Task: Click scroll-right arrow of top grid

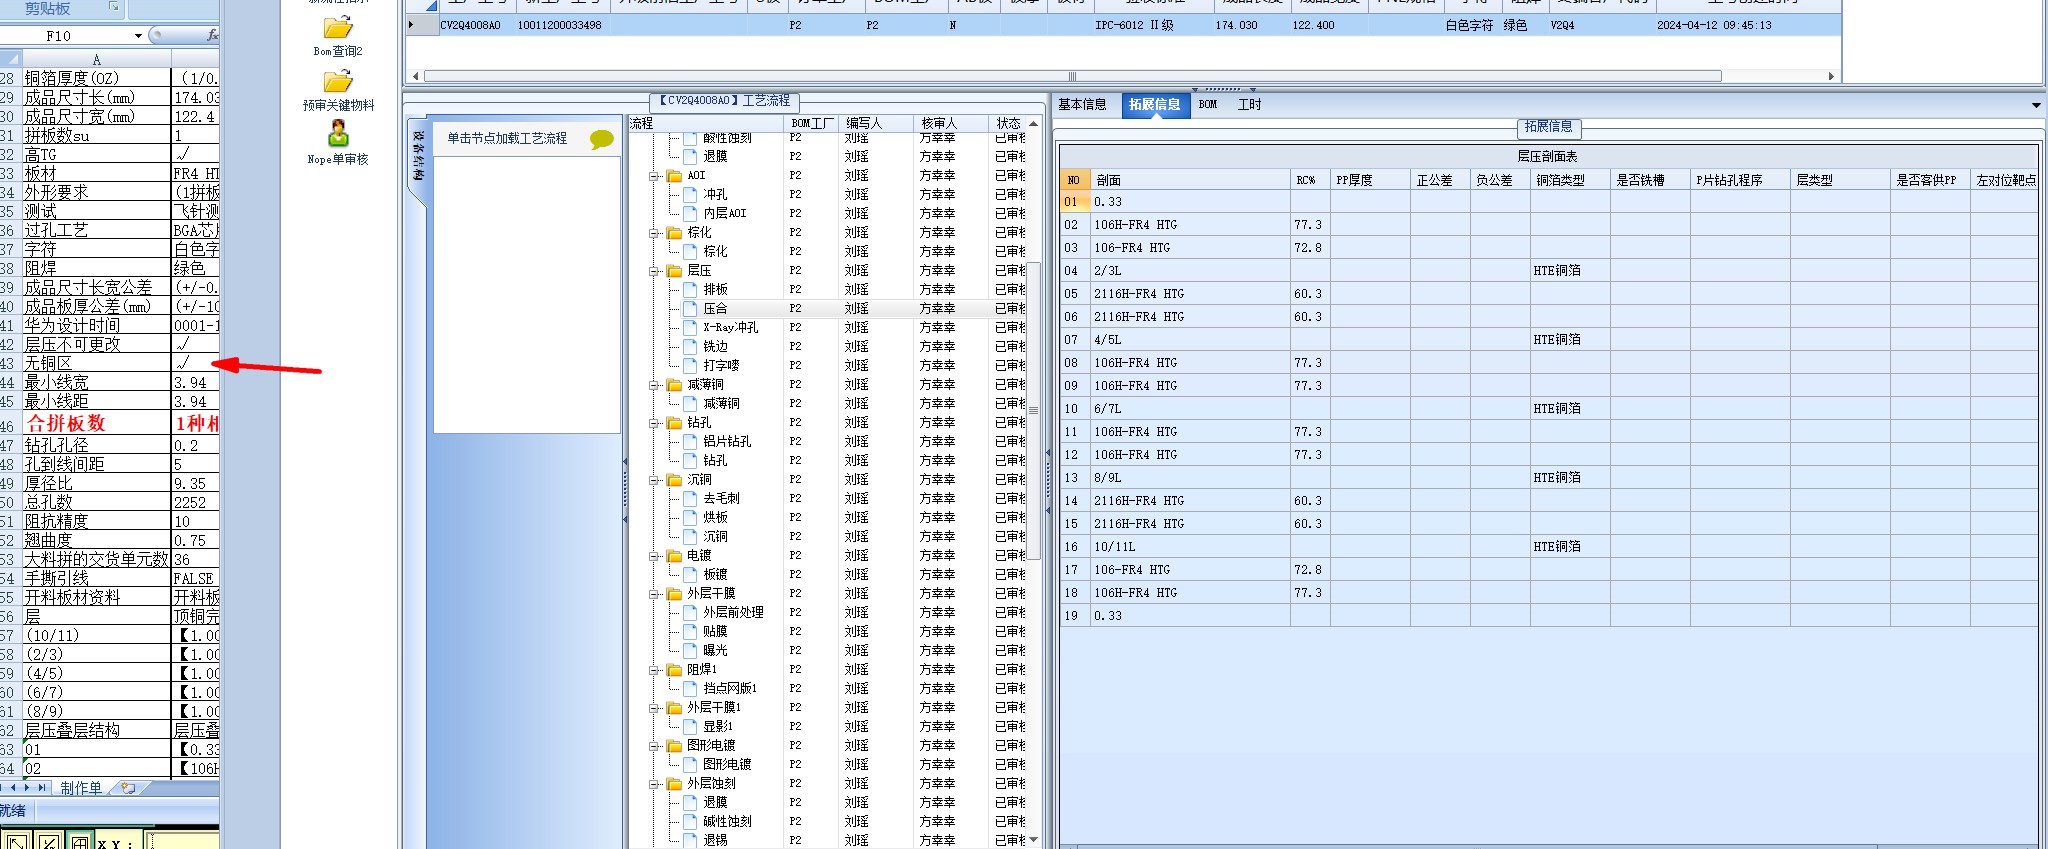Action: [1831, 76]
